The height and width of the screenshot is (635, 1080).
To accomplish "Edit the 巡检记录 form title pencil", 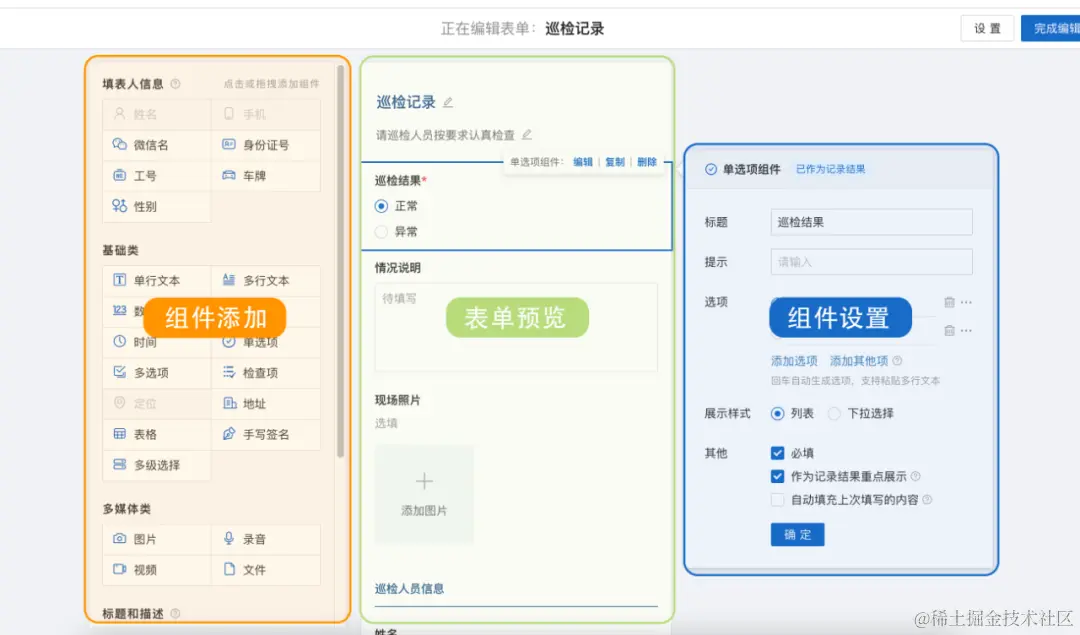I will 448,103.
